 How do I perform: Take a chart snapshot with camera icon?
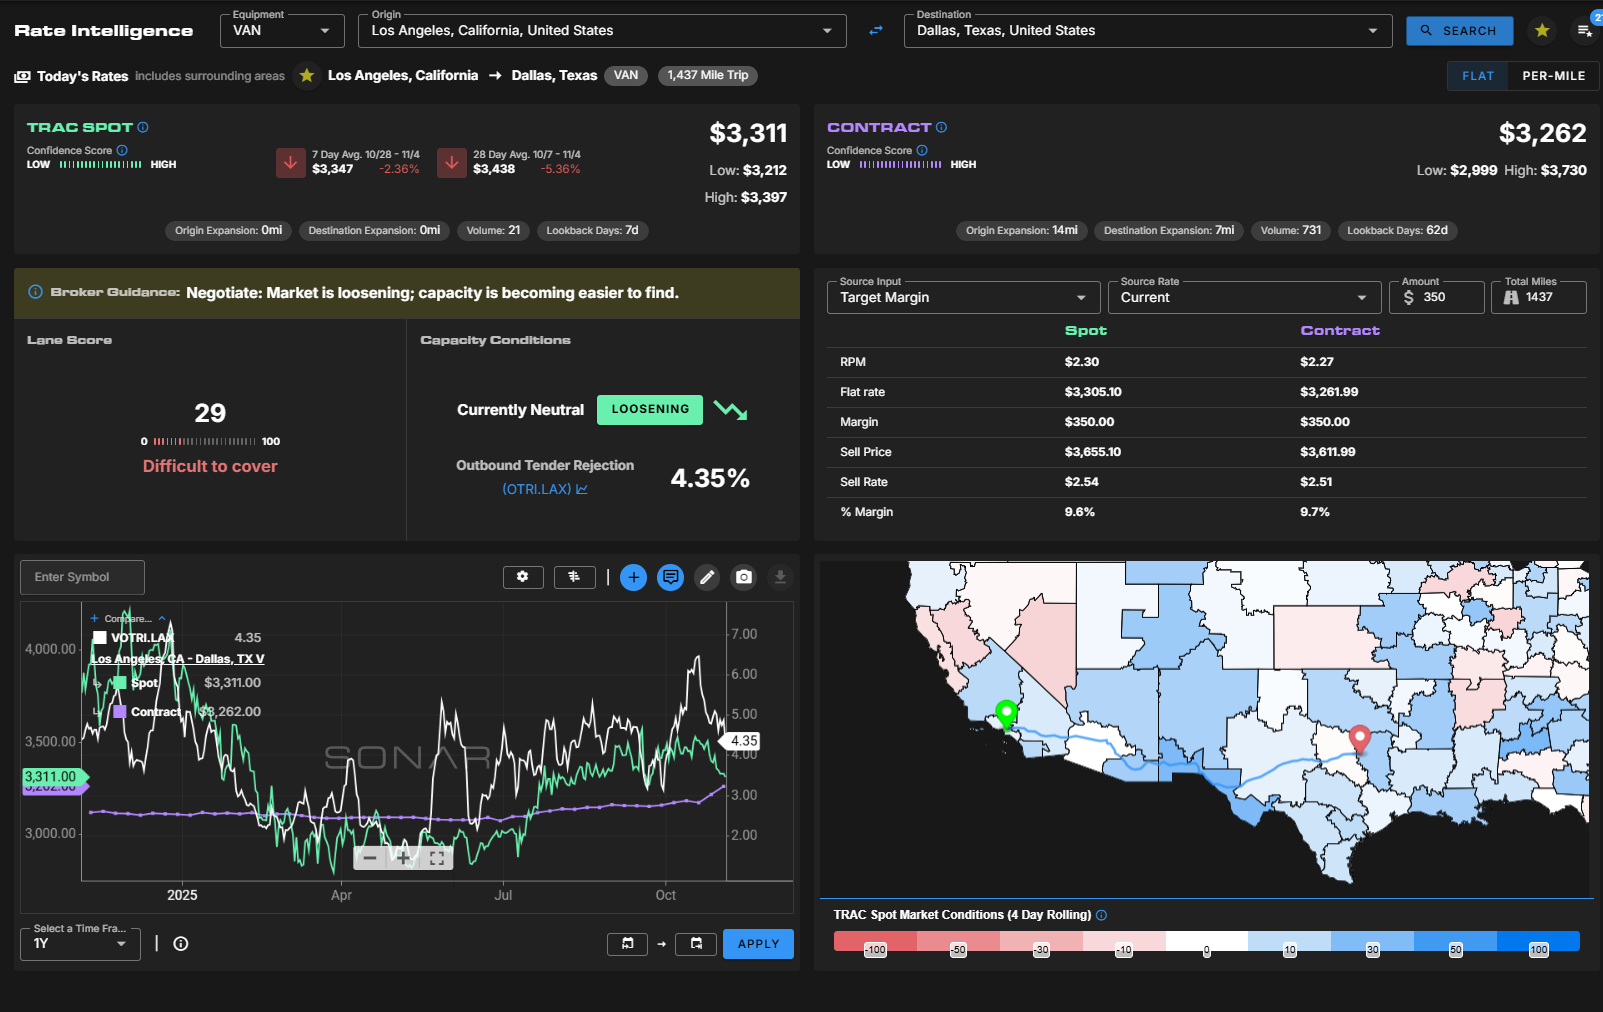(744, 577)
